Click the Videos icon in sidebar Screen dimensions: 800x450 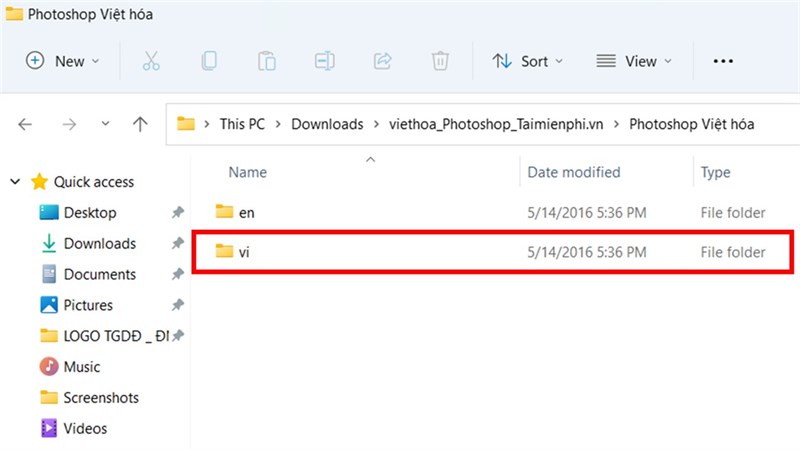point(49,428)
